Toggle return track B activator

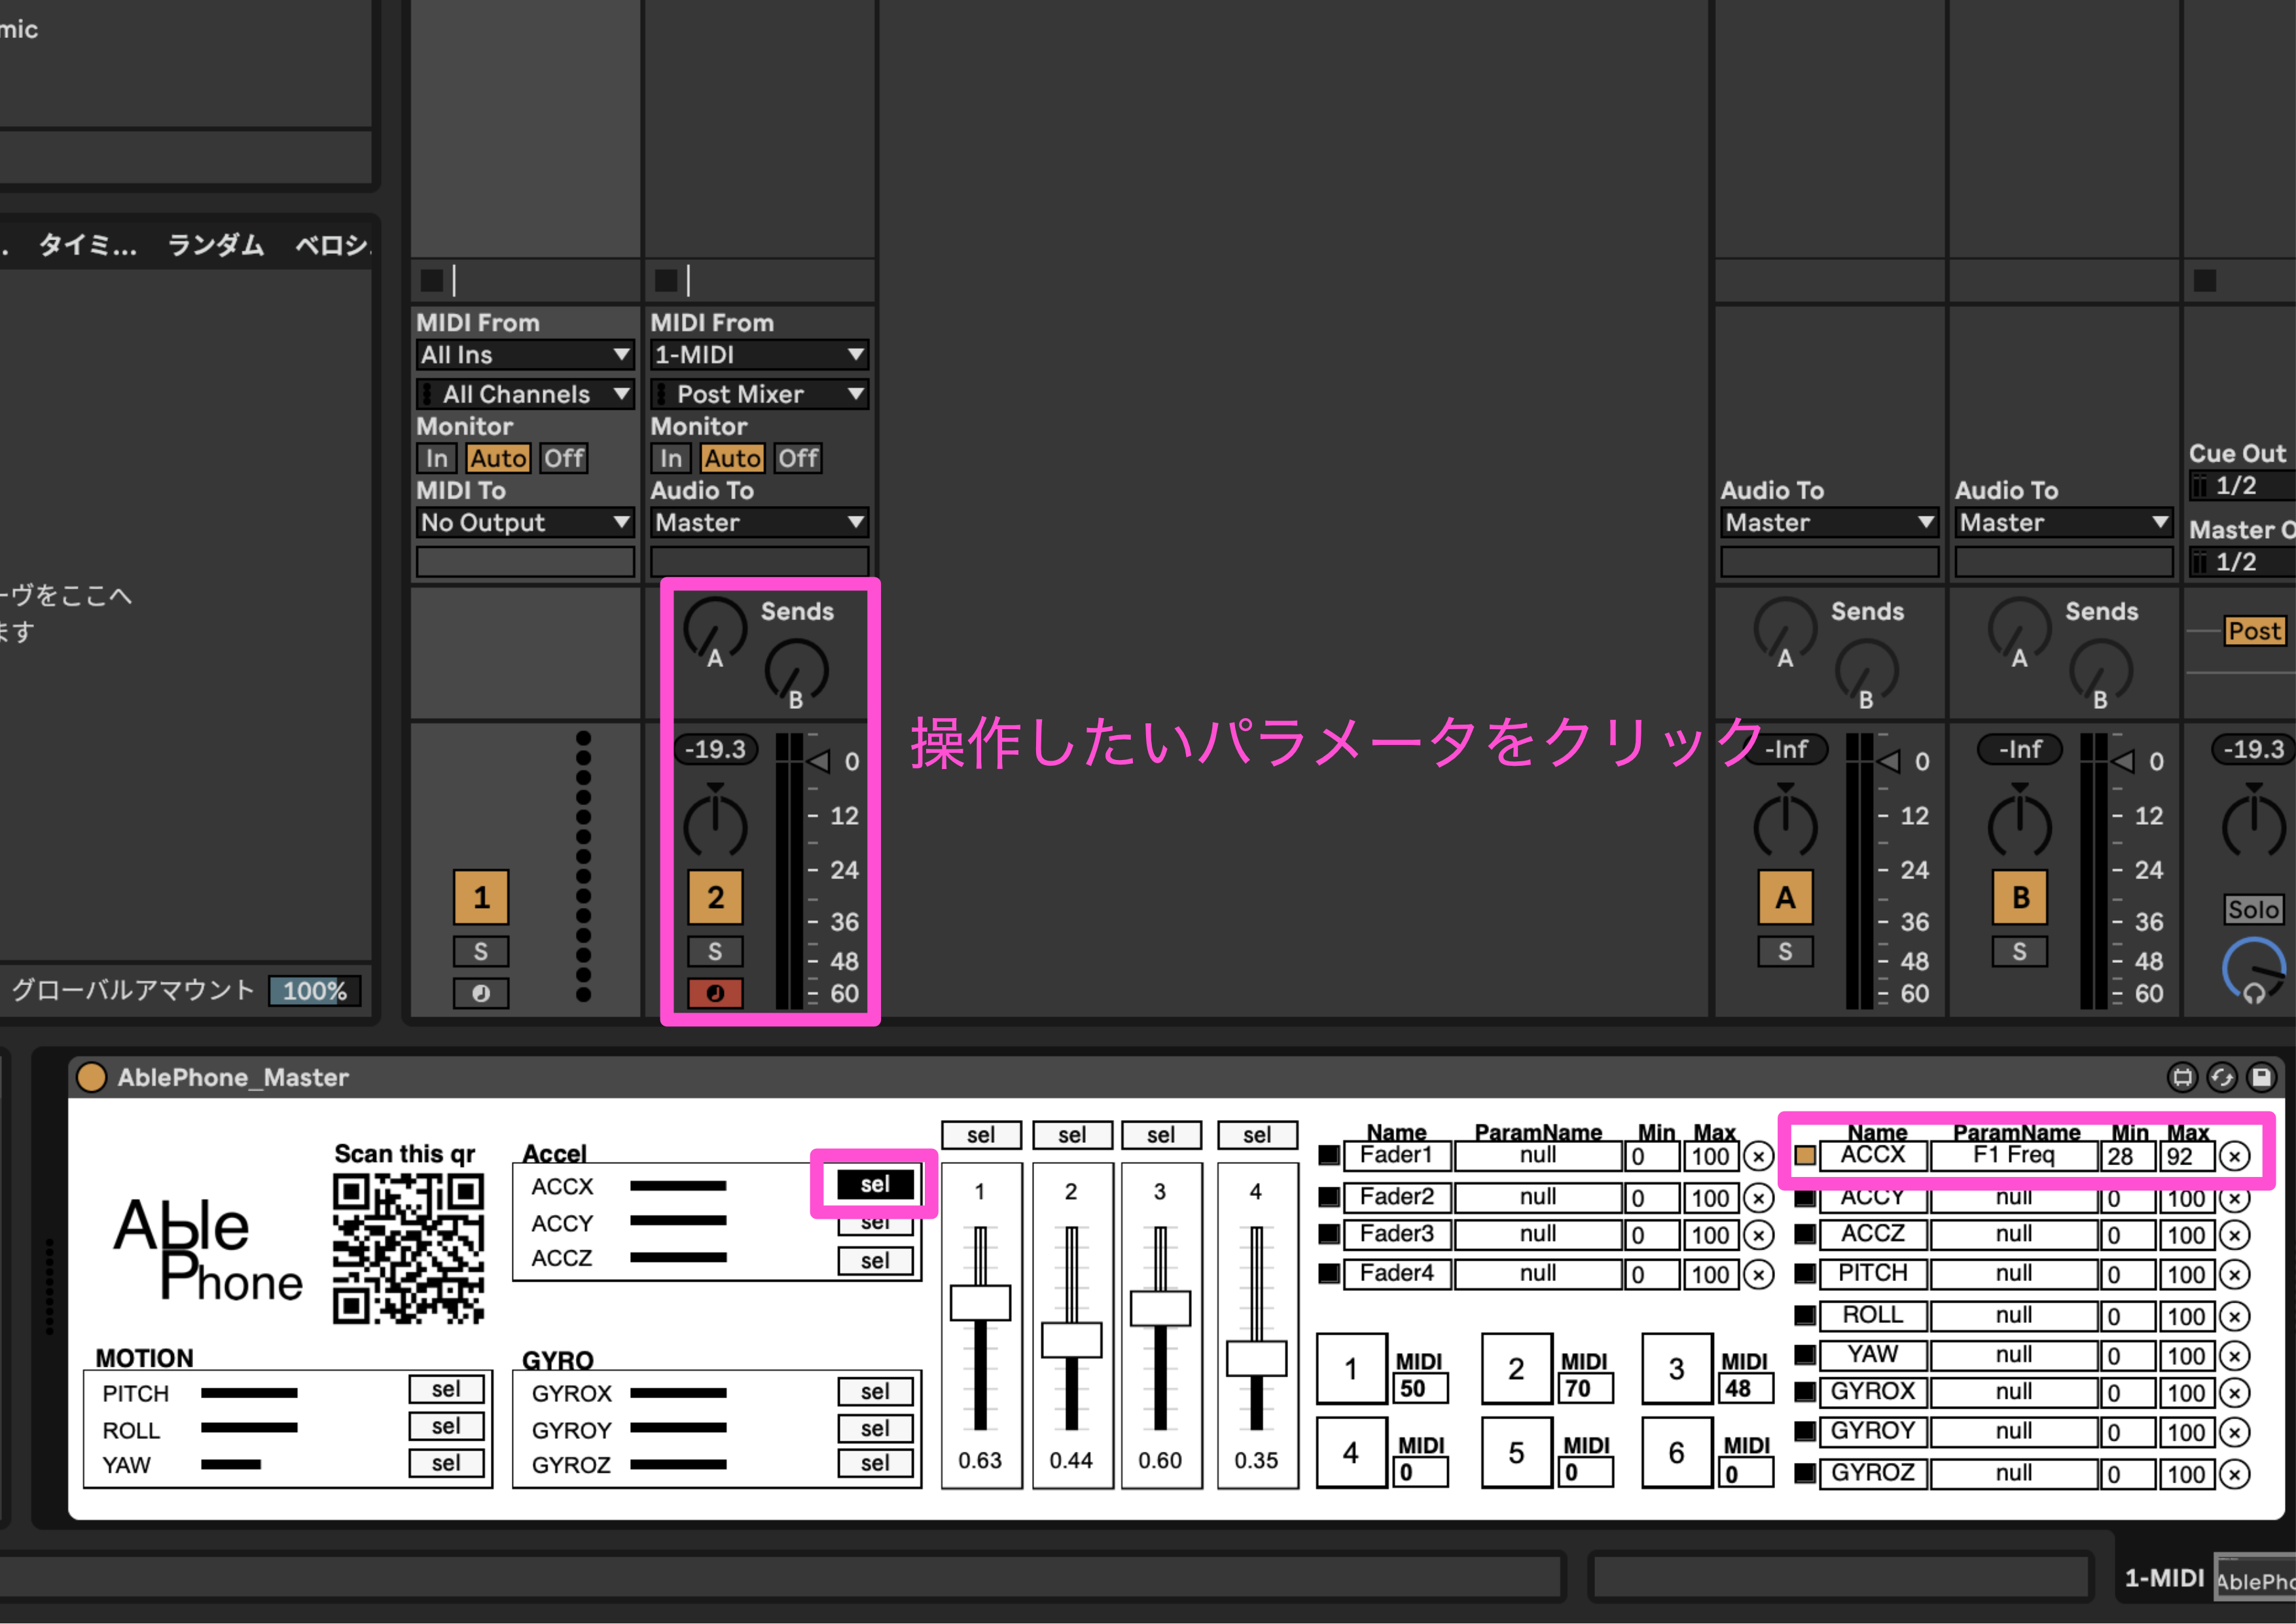click(2020, 897)
